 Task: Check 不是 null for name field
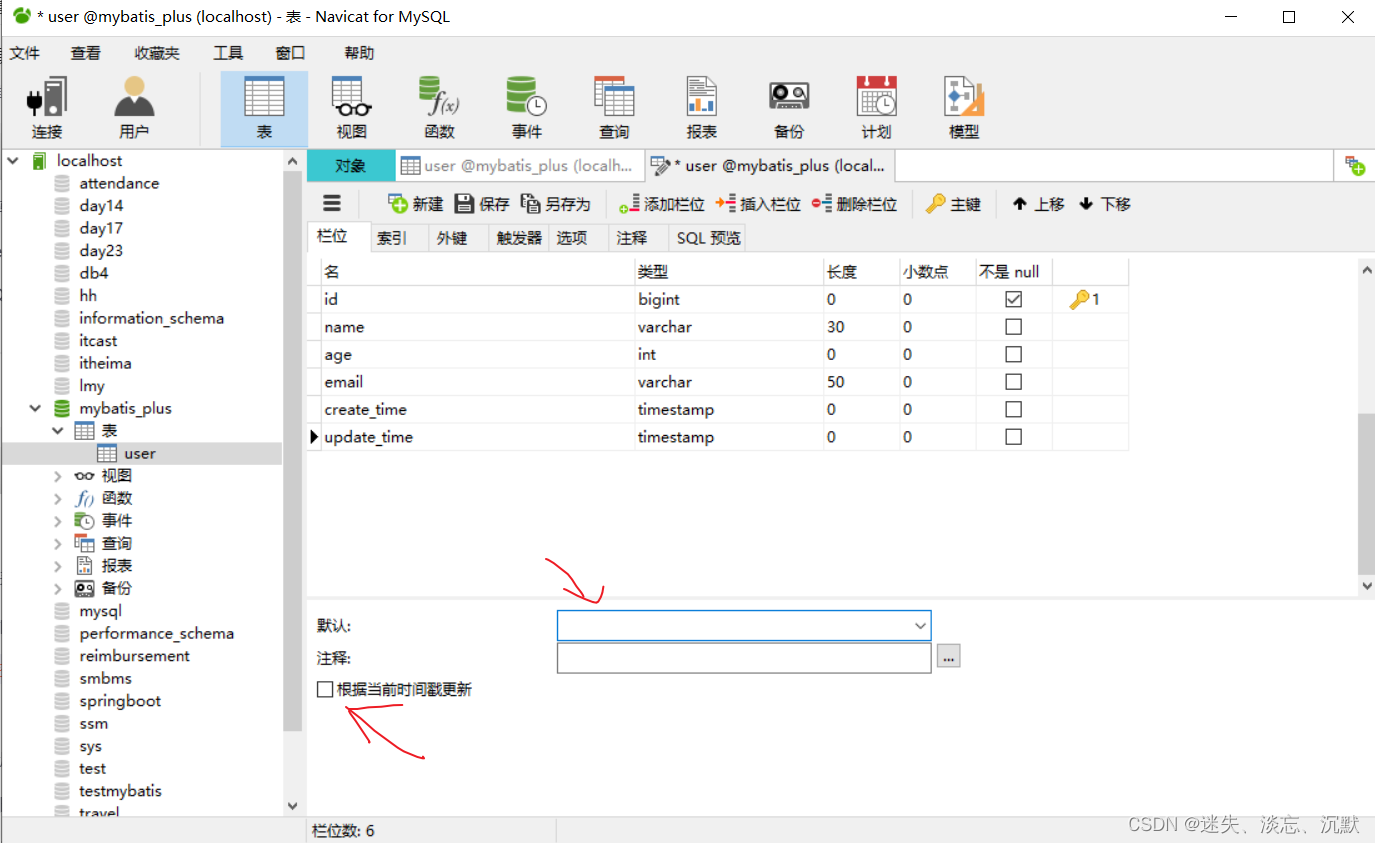(x=1014, y=326)
